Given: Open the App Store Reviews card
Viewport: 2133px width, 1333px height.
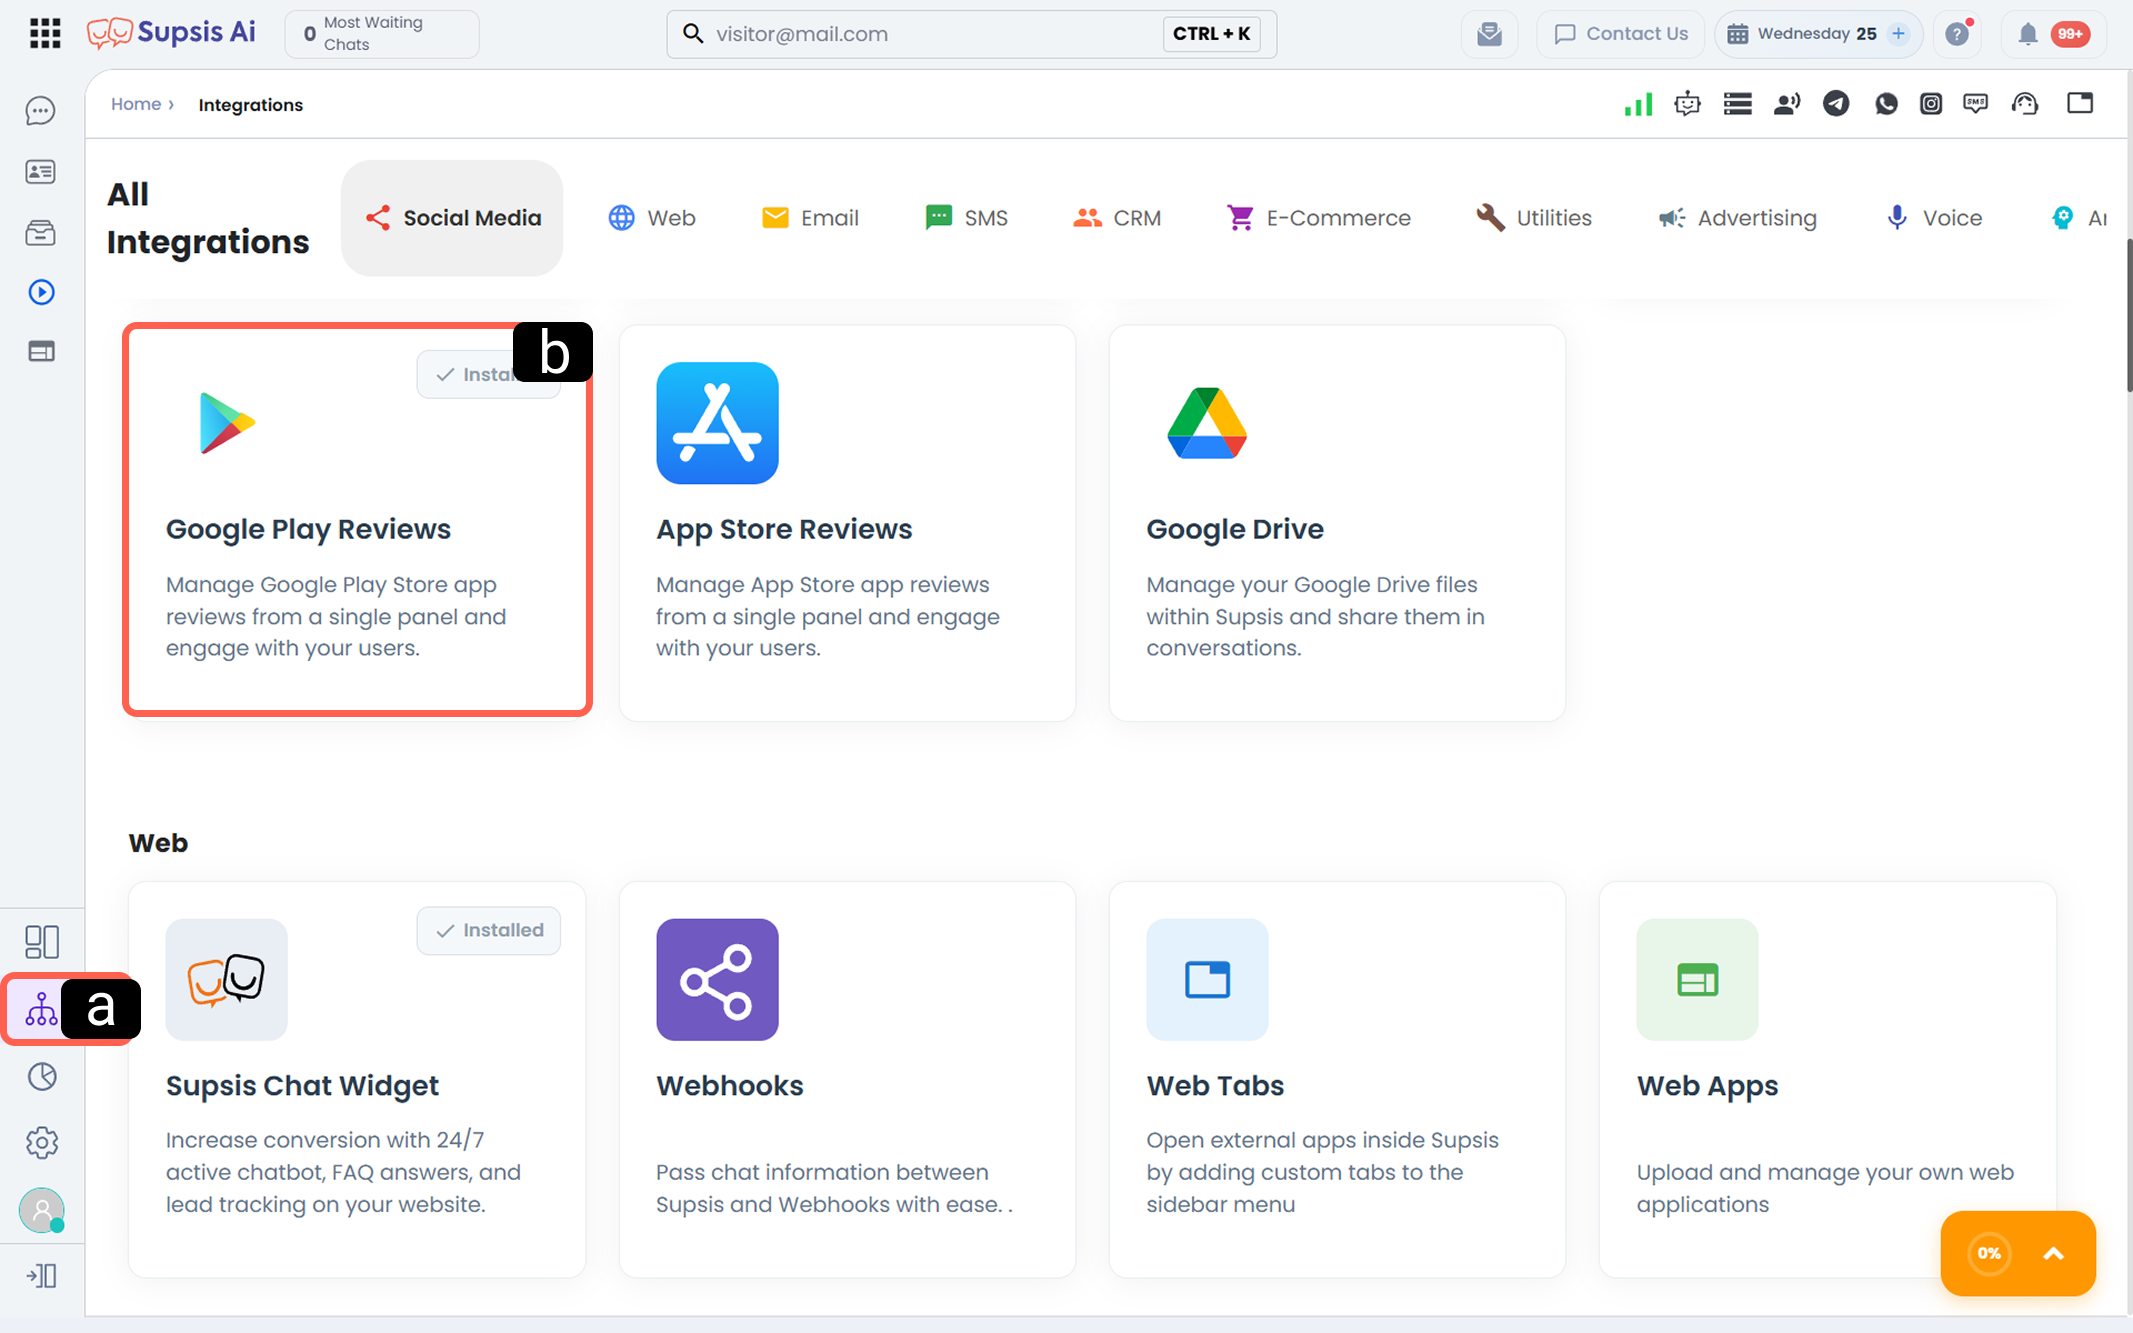Looking at the screenshot, I should click(x=848, y=523).
